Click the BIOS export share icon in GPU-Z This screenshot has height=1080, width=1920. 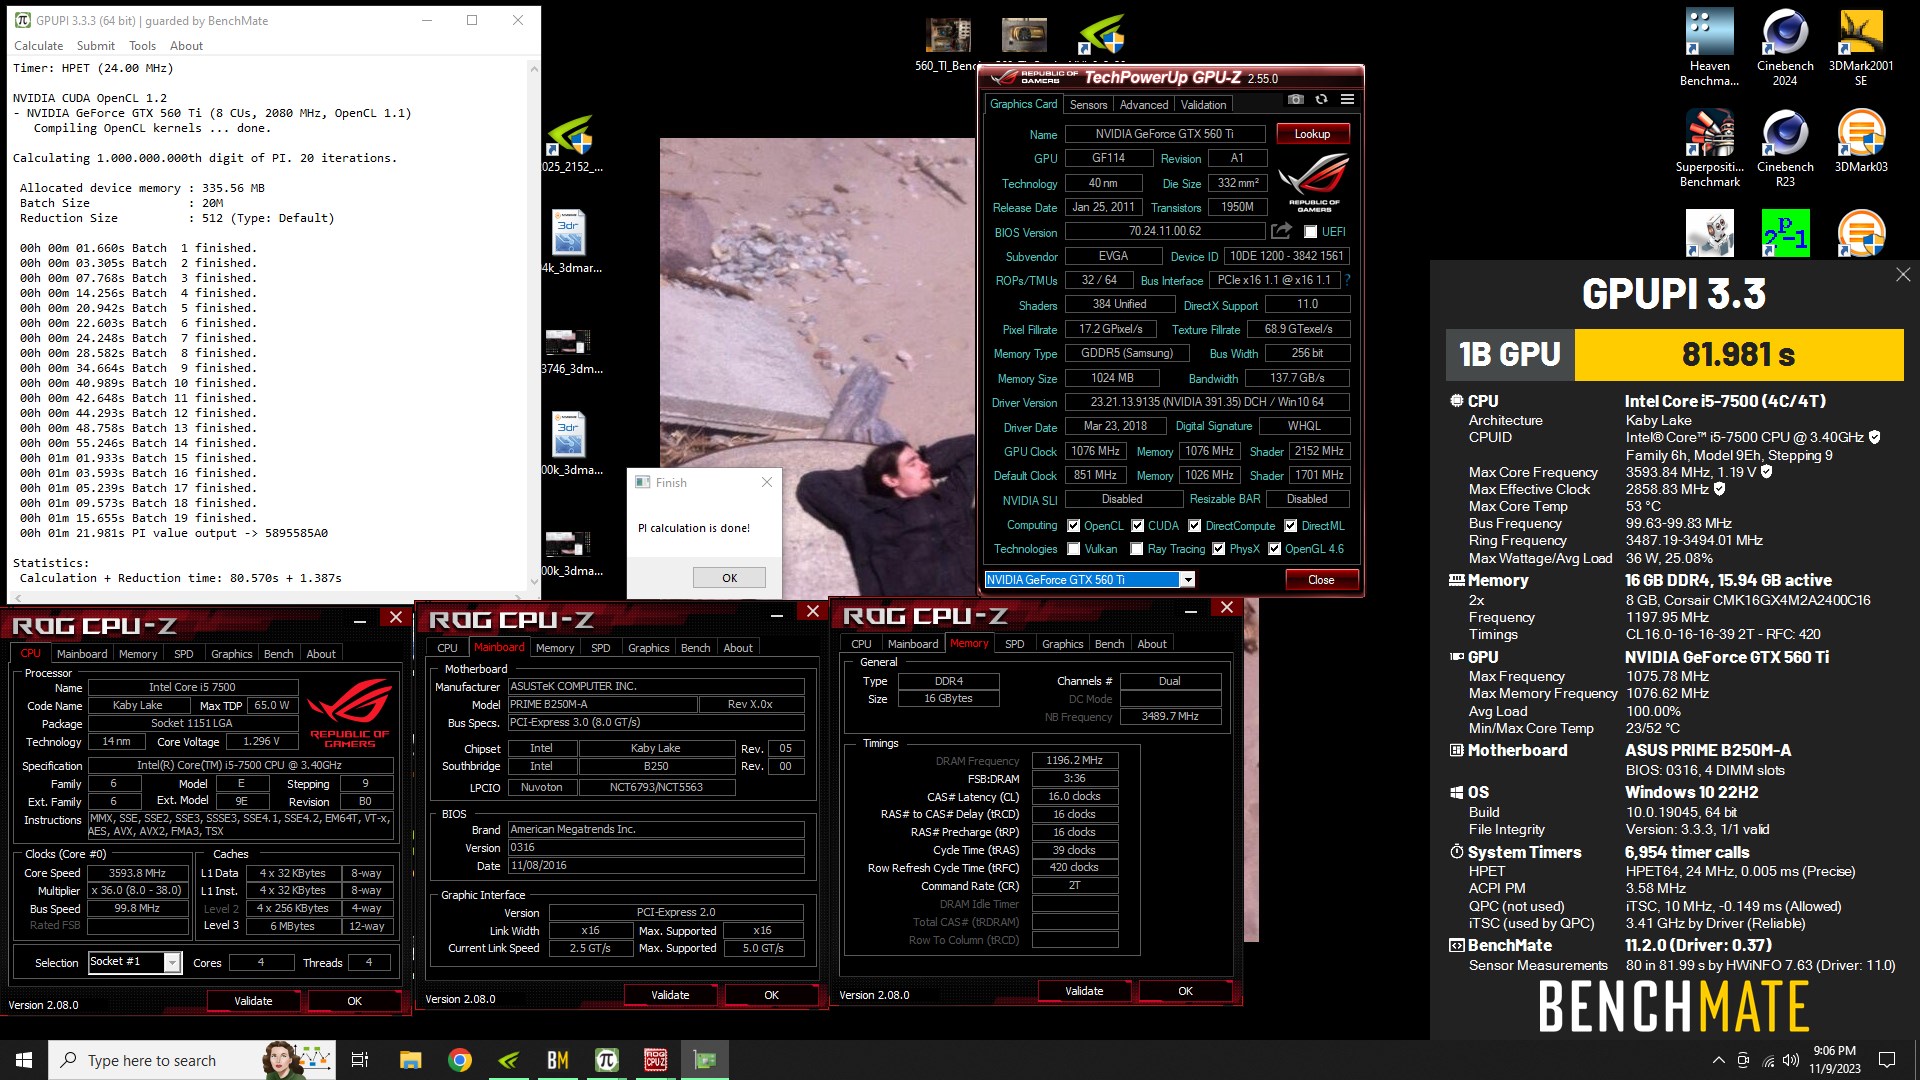click(x=1281, y=231)
